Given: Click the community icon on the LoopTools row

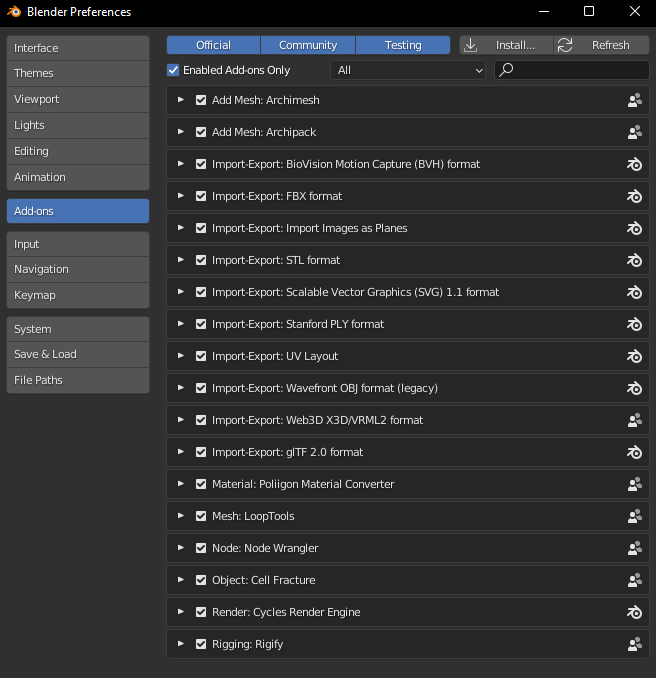Looking at the screenshot, I should point(634,516).
